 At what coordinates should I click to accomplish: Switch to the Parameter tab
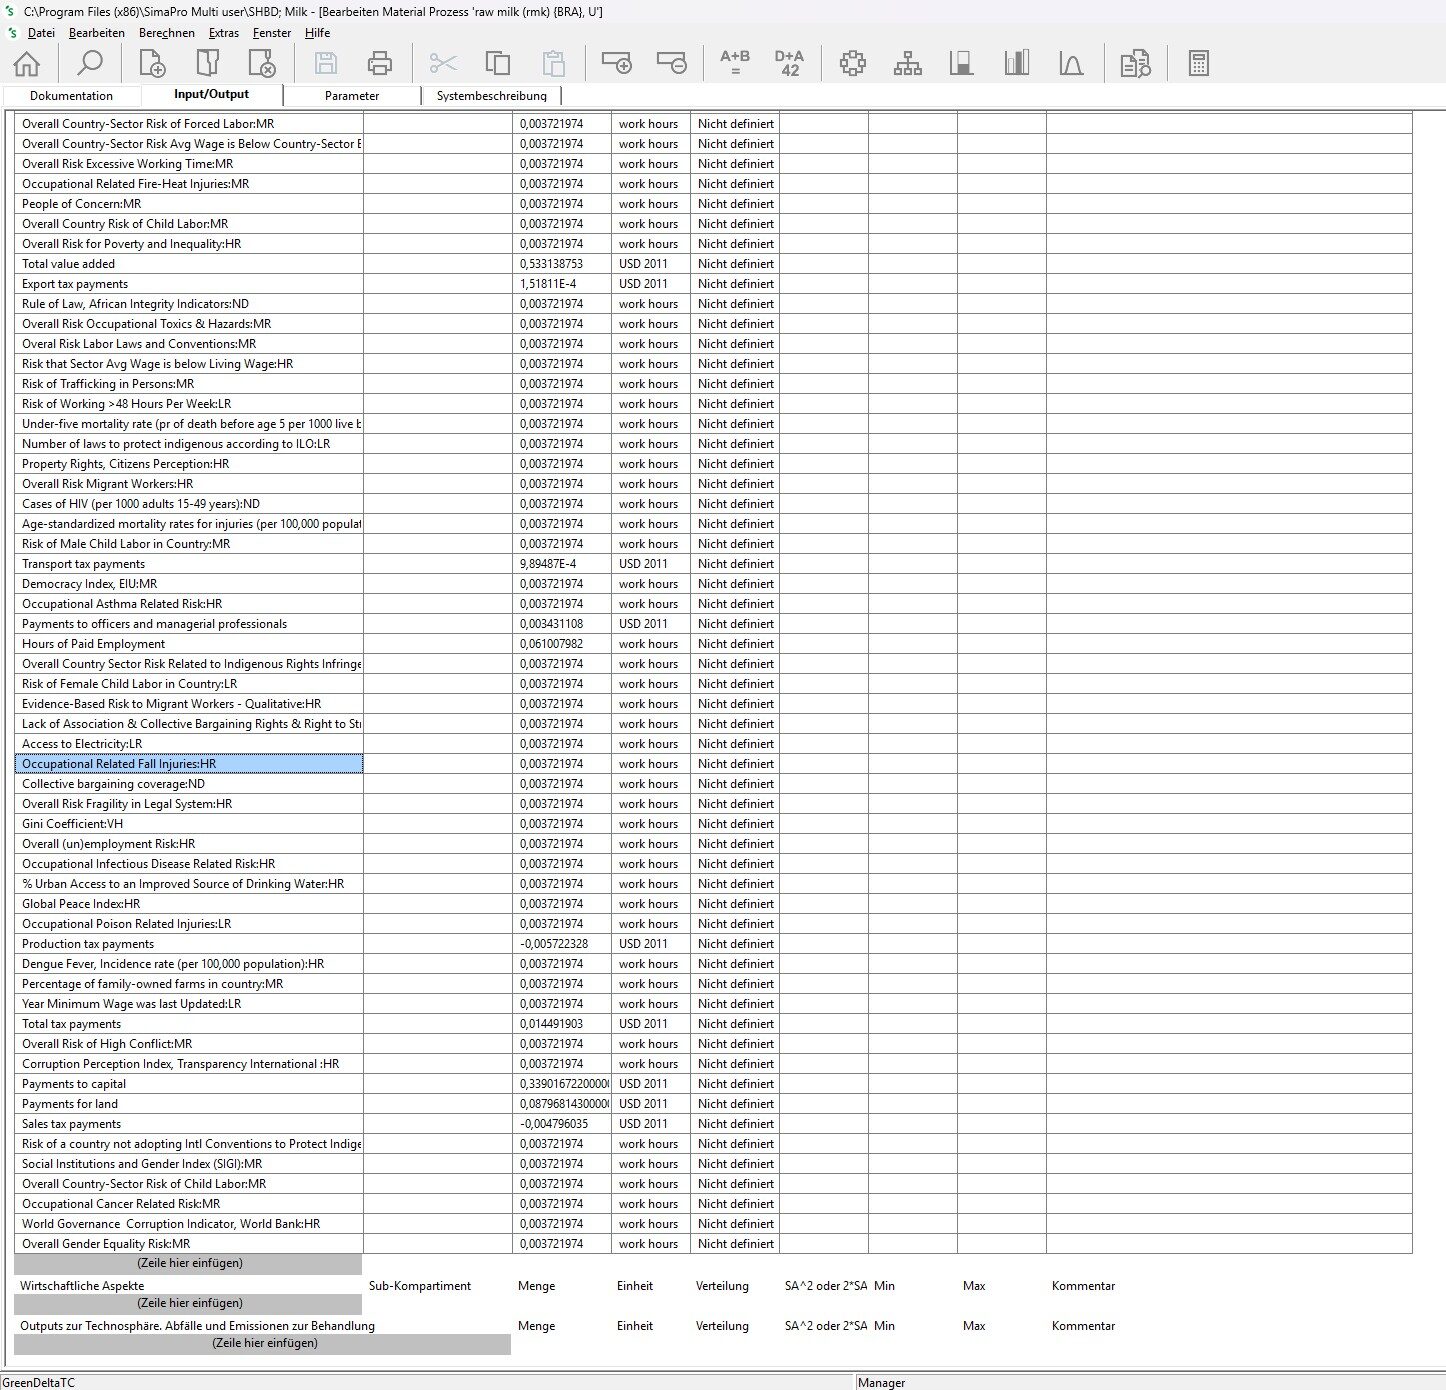point(352,96)
